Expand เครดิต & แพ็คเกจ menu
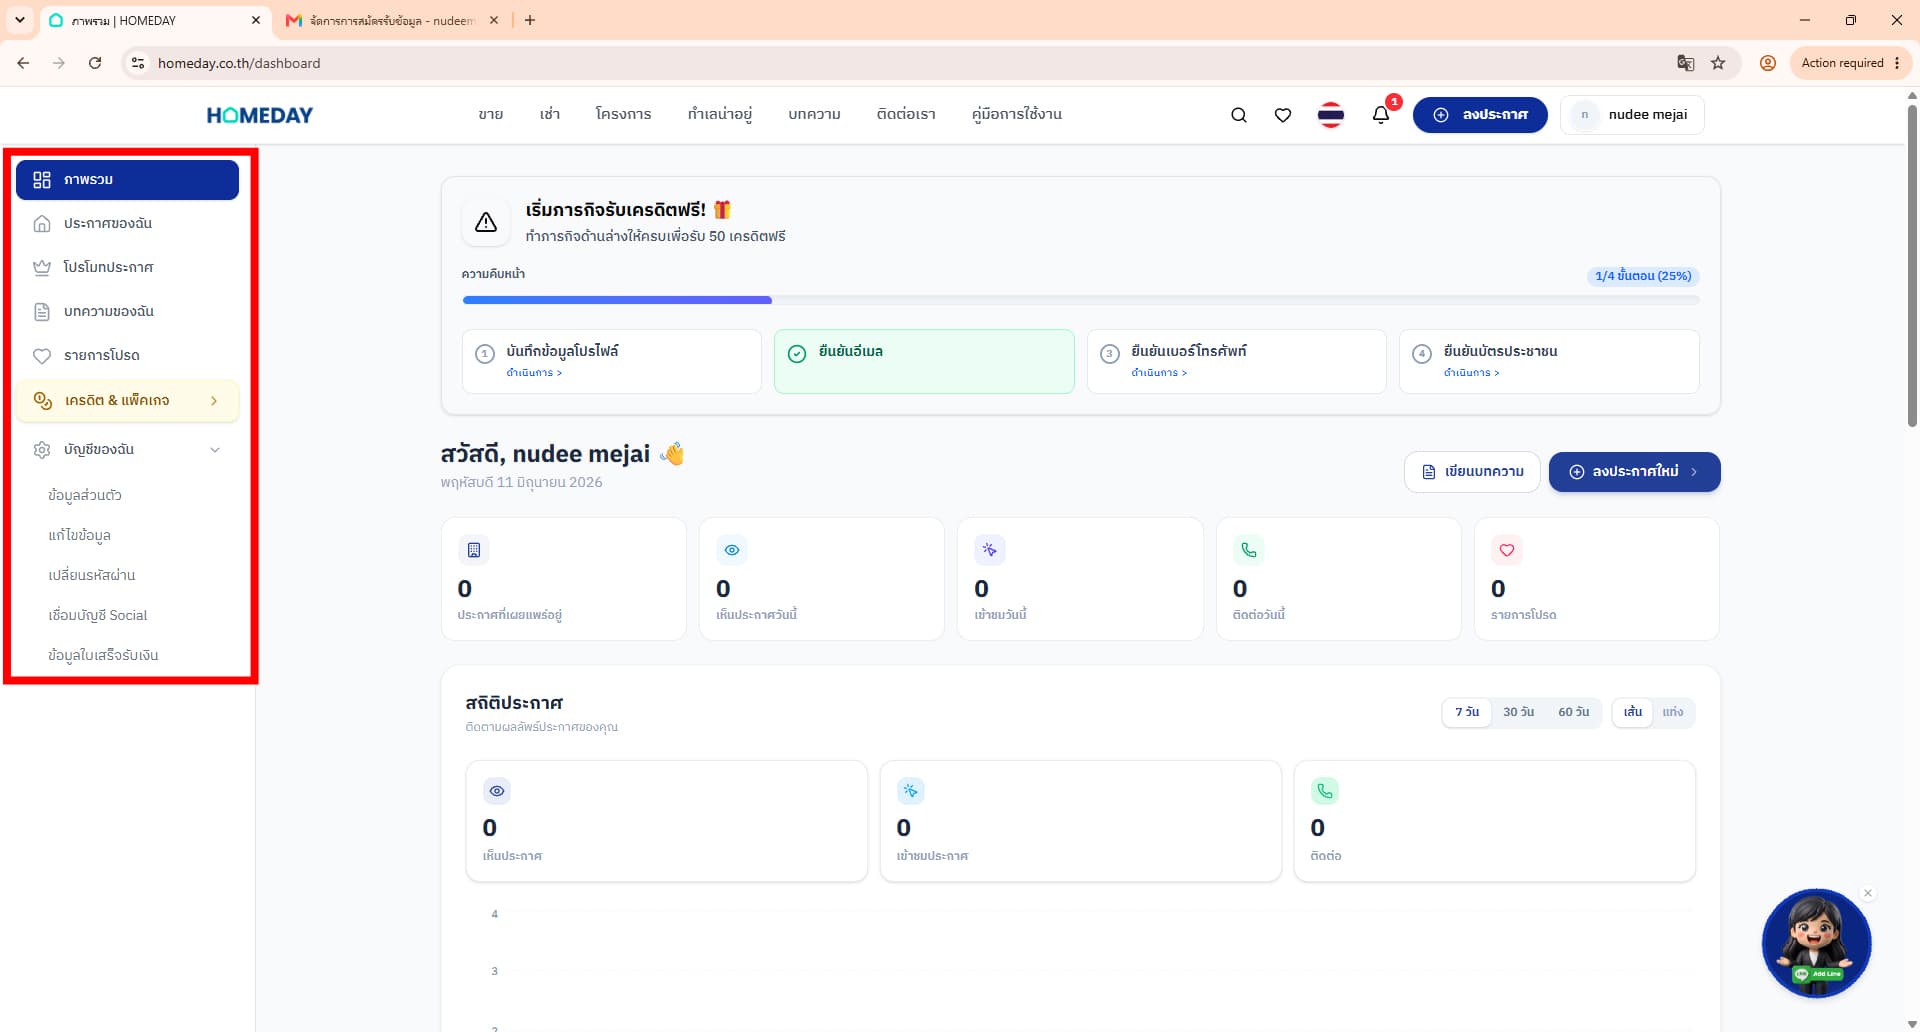This screenshot has height=1032, width=1920. click(x=127, y=401)
